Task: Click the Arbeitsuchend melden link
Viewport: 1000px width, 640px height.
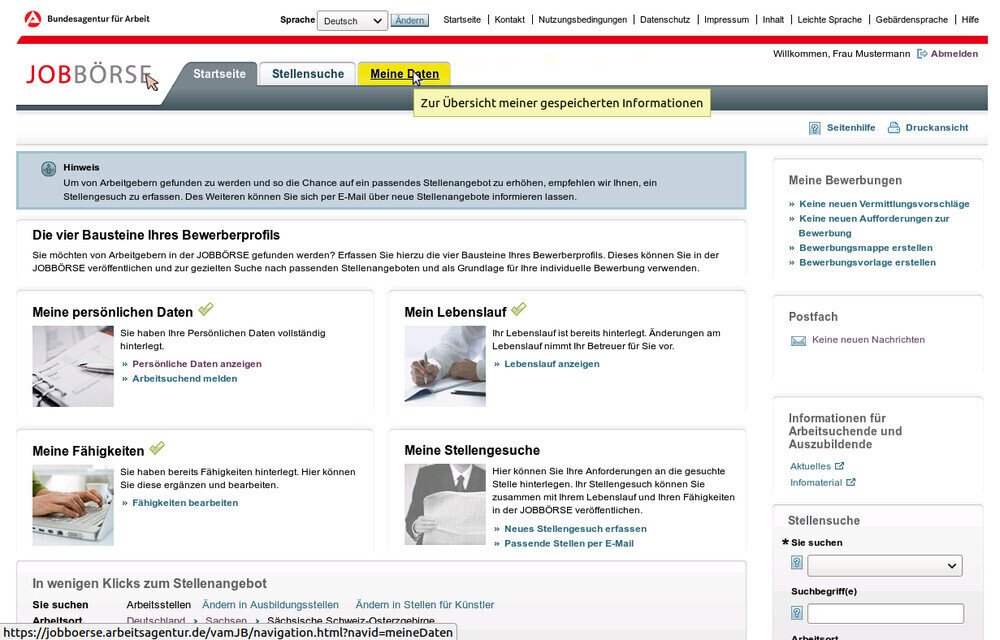Action: [184, 379]
